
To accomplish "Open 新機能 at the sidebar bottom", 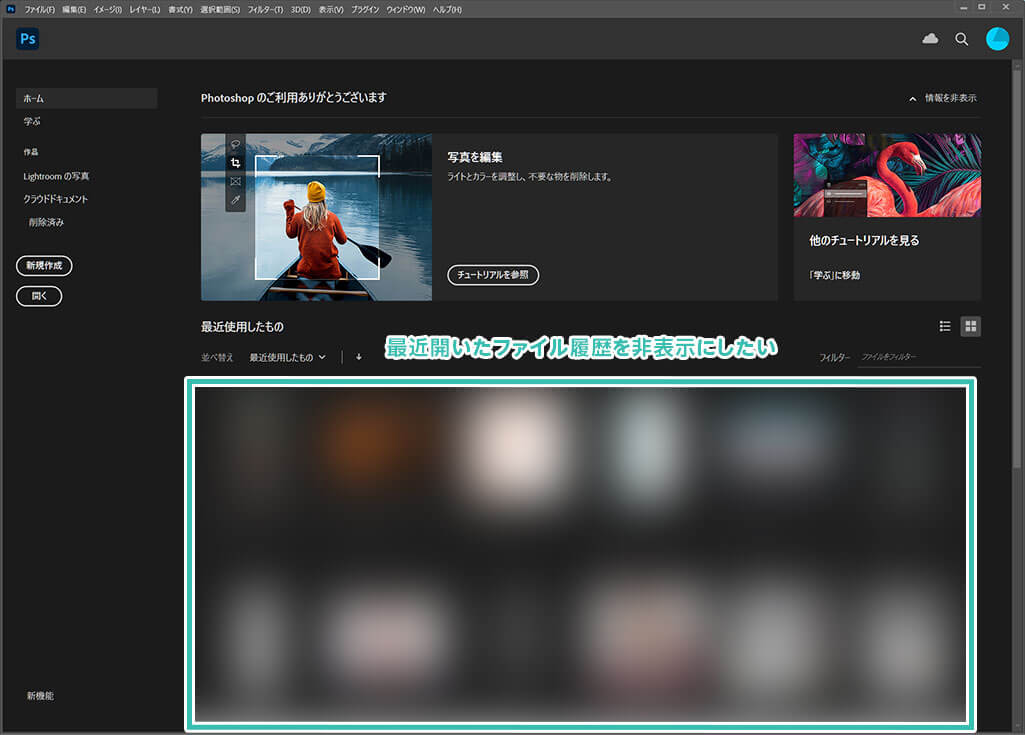I will pos(41,696).
